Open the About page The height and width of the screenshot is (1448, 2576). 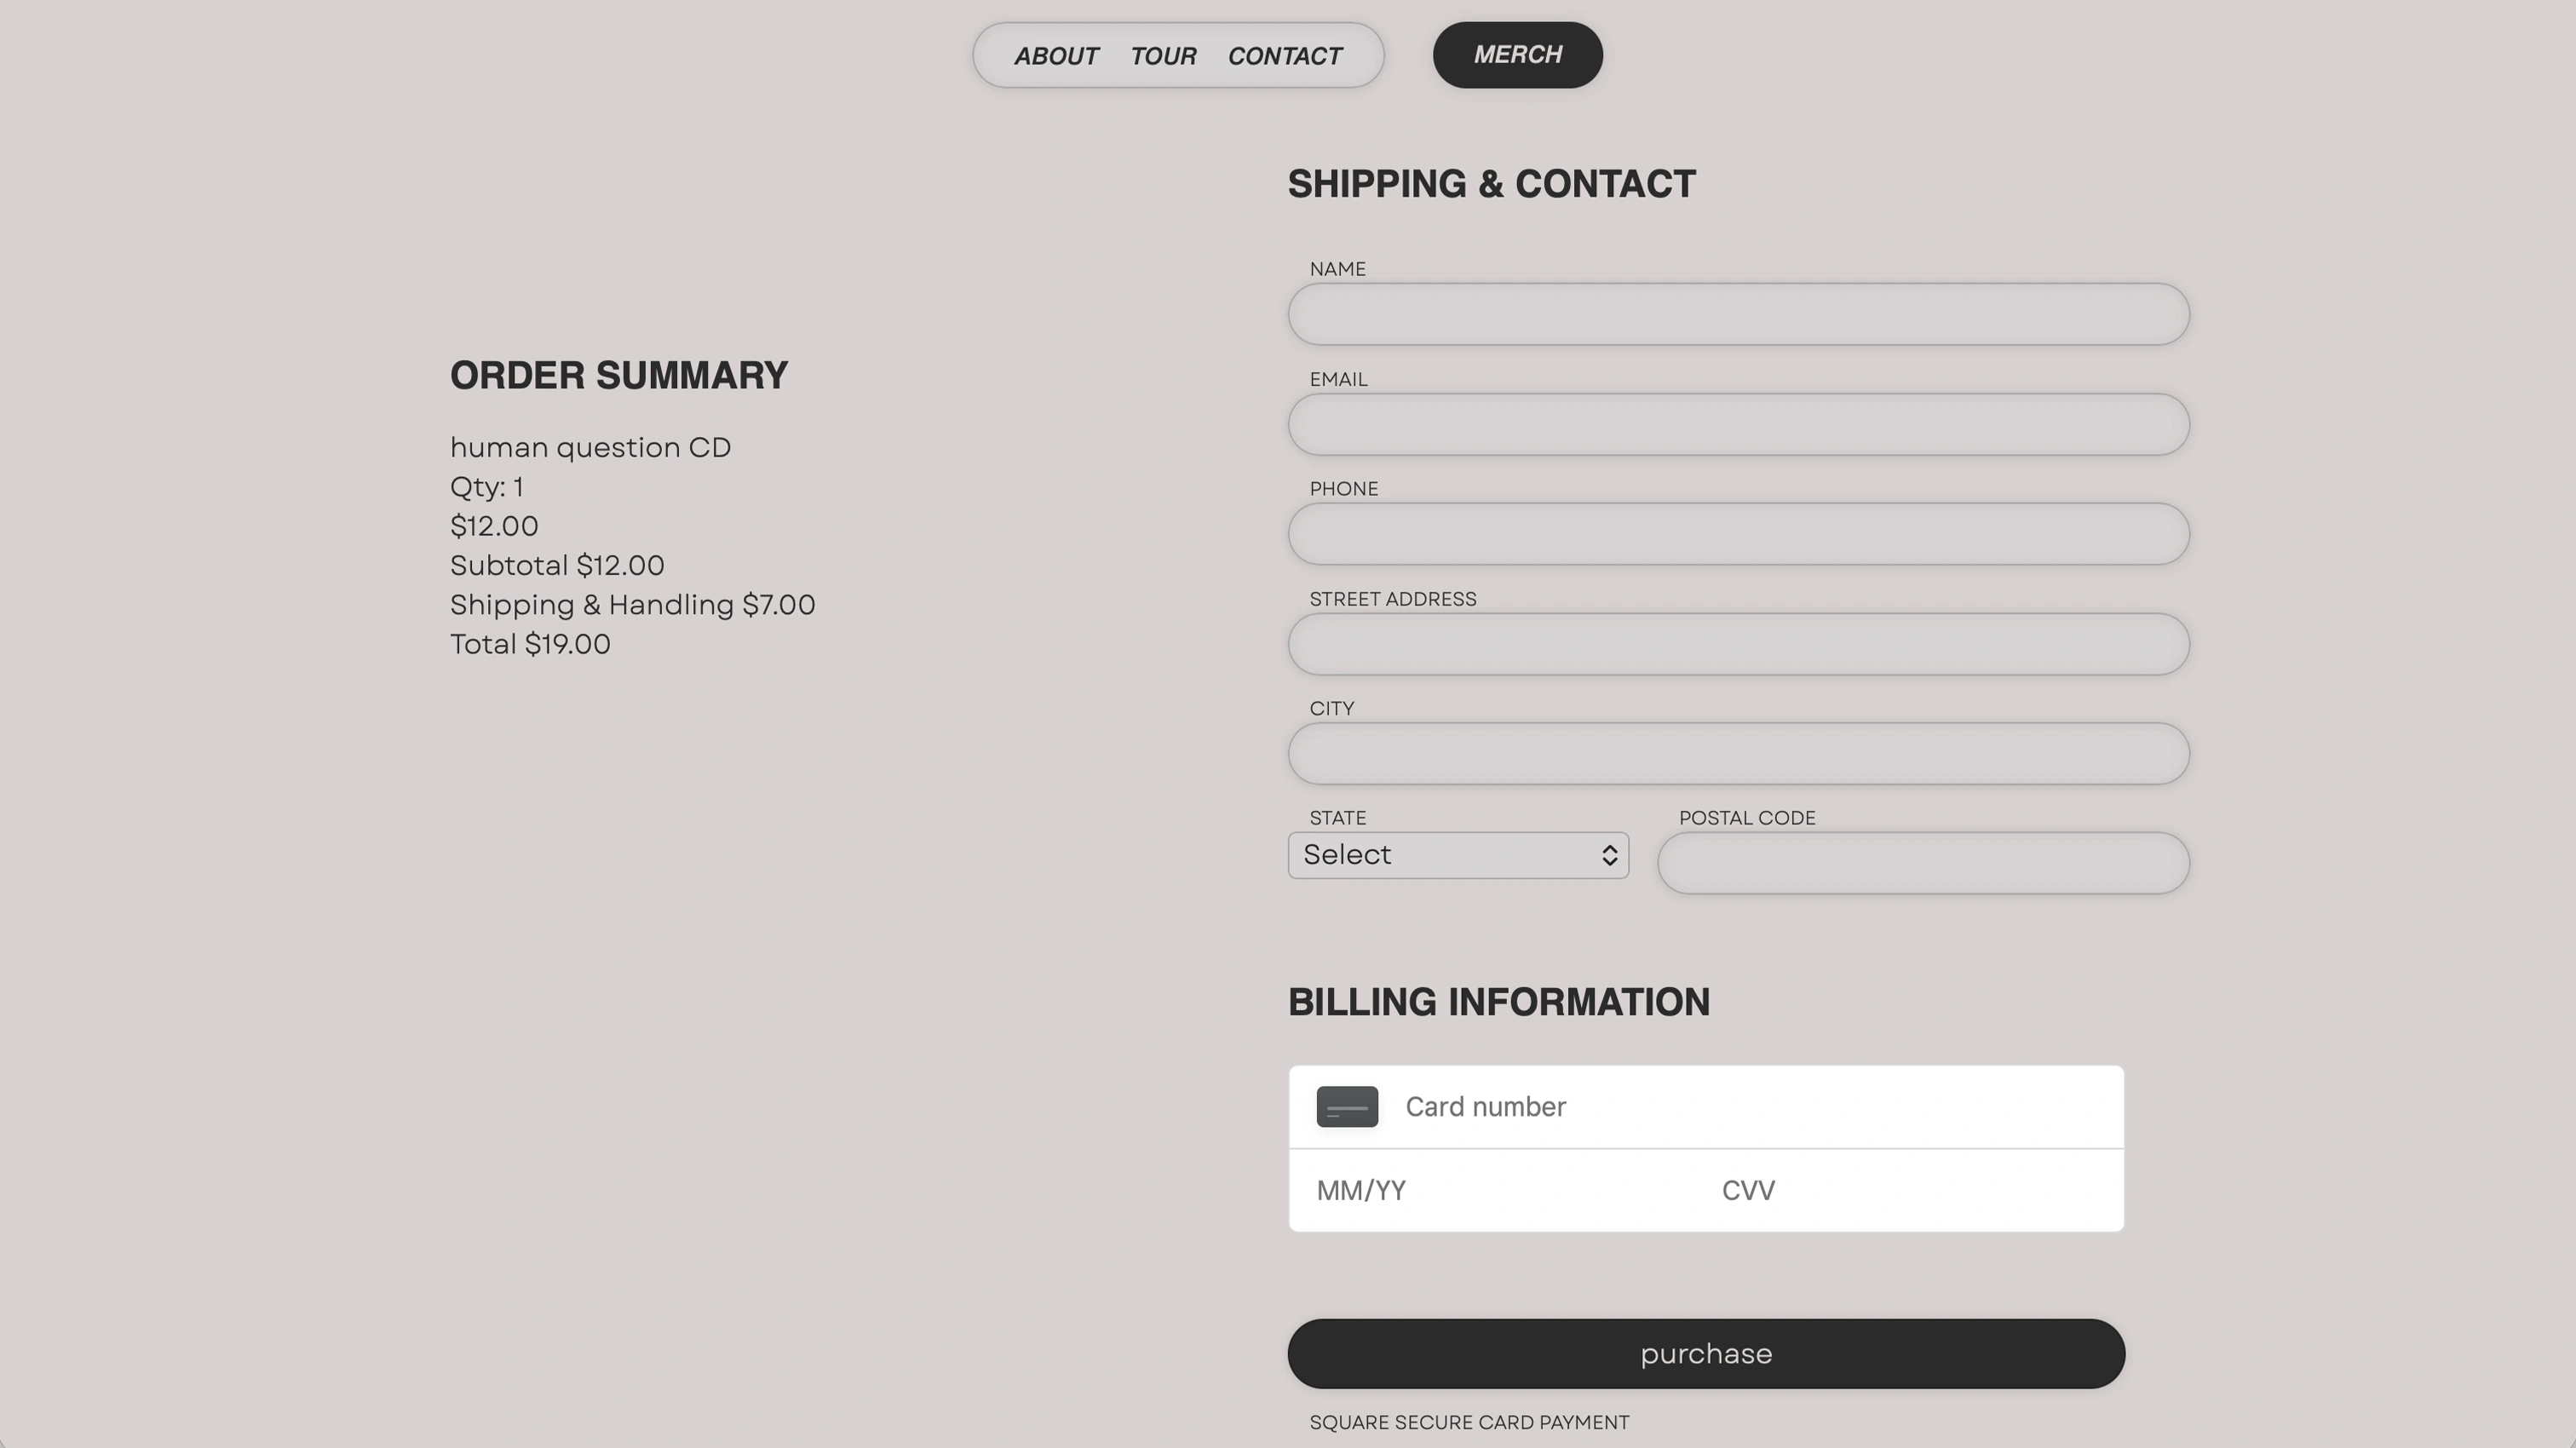1056,56
